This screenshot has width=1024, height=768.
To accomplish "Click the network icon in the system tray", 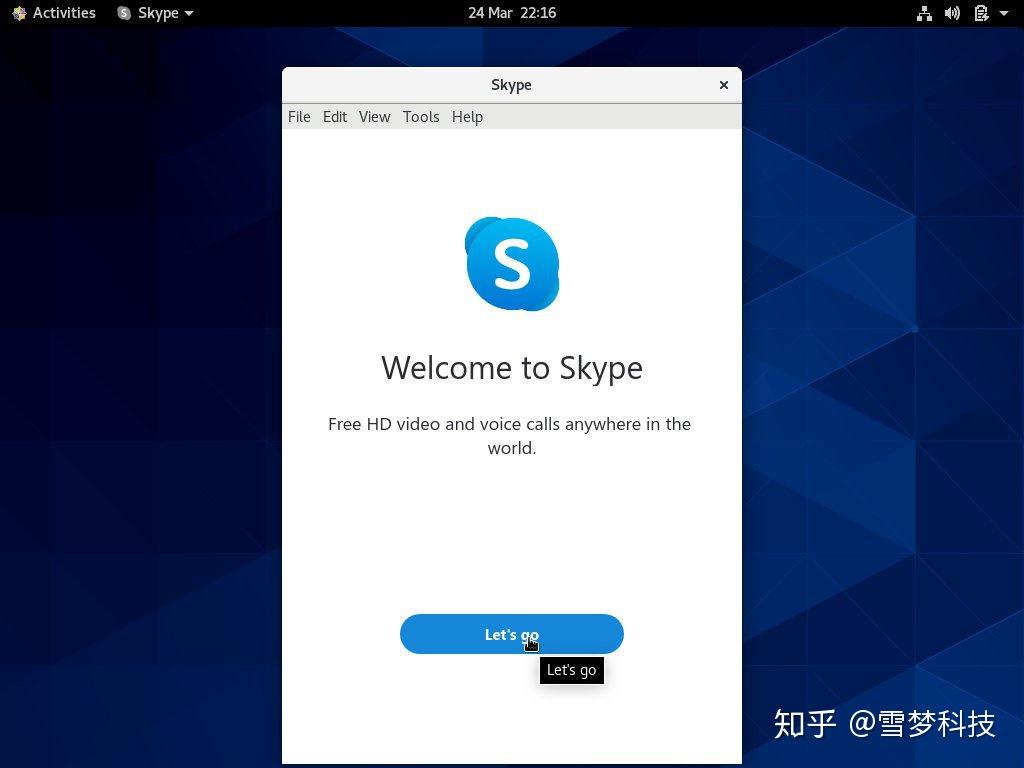I will pos(924,13).
